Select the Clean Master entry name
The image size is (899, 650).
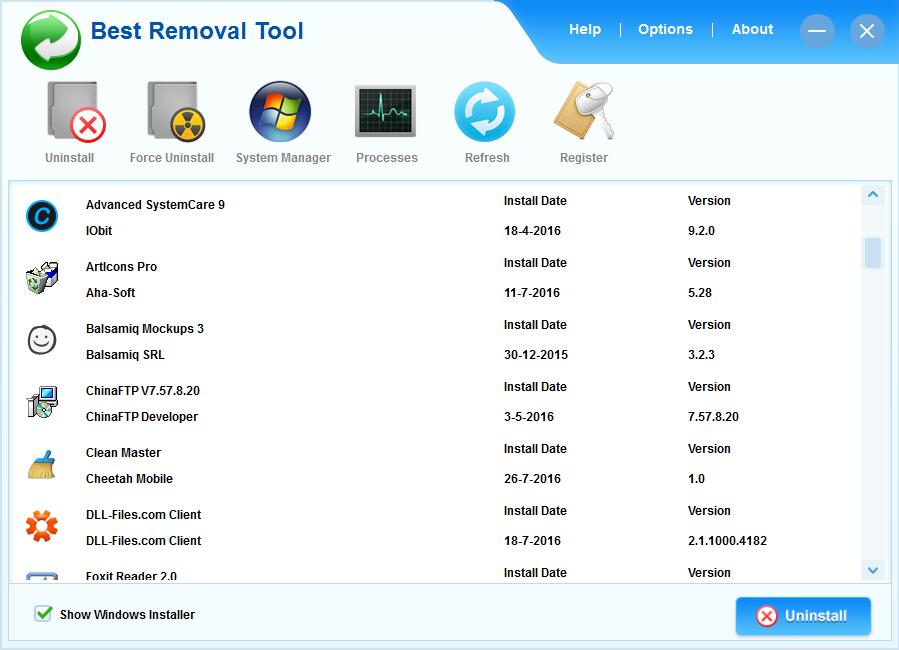click(123, 452)
